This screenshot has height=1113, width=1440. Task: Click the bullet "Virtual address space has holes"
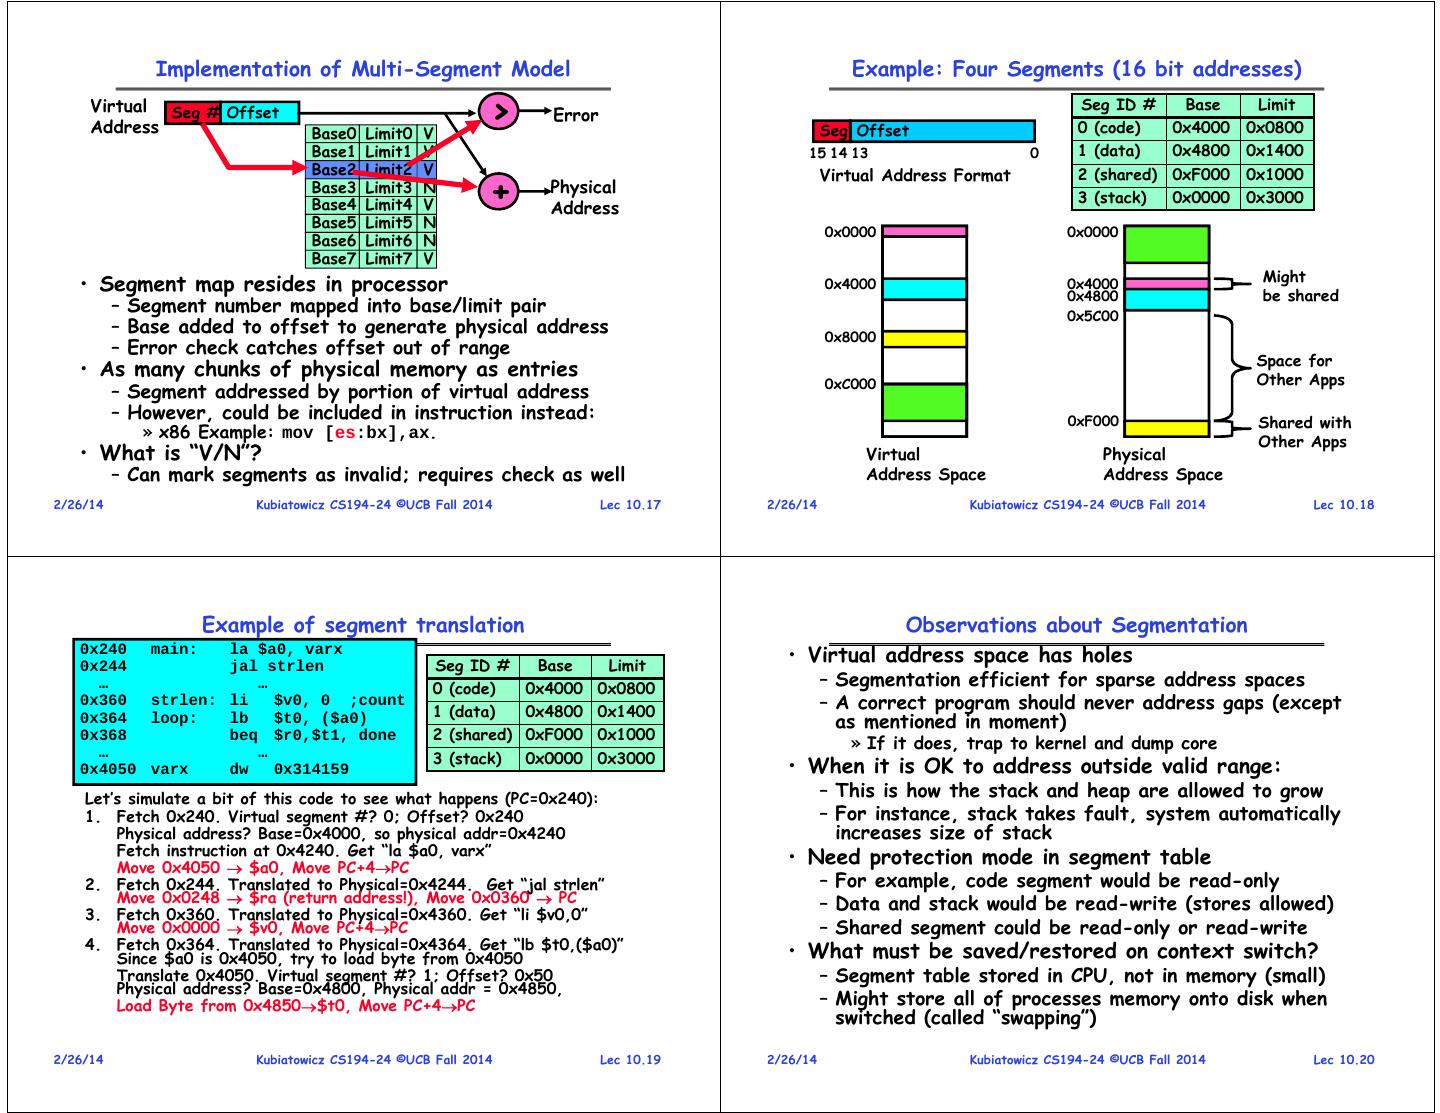point(970,656)
